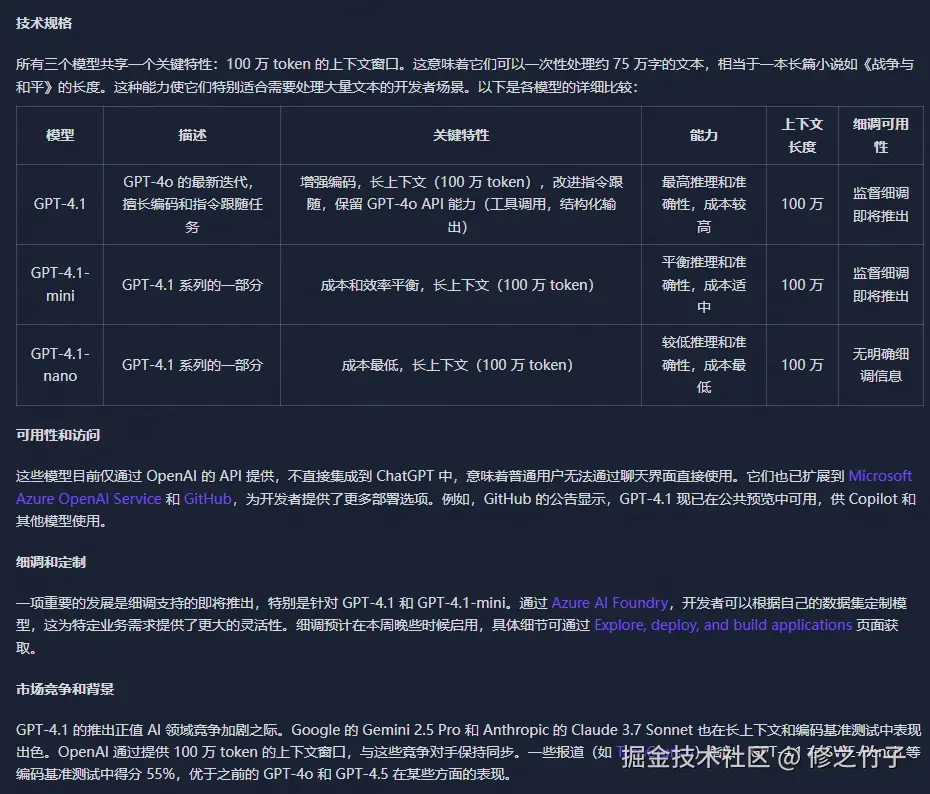This screenshot has width=930, height=794.
Task: Open the Microsoft Azure OpenAI Service link
Action: pos(88,499)
